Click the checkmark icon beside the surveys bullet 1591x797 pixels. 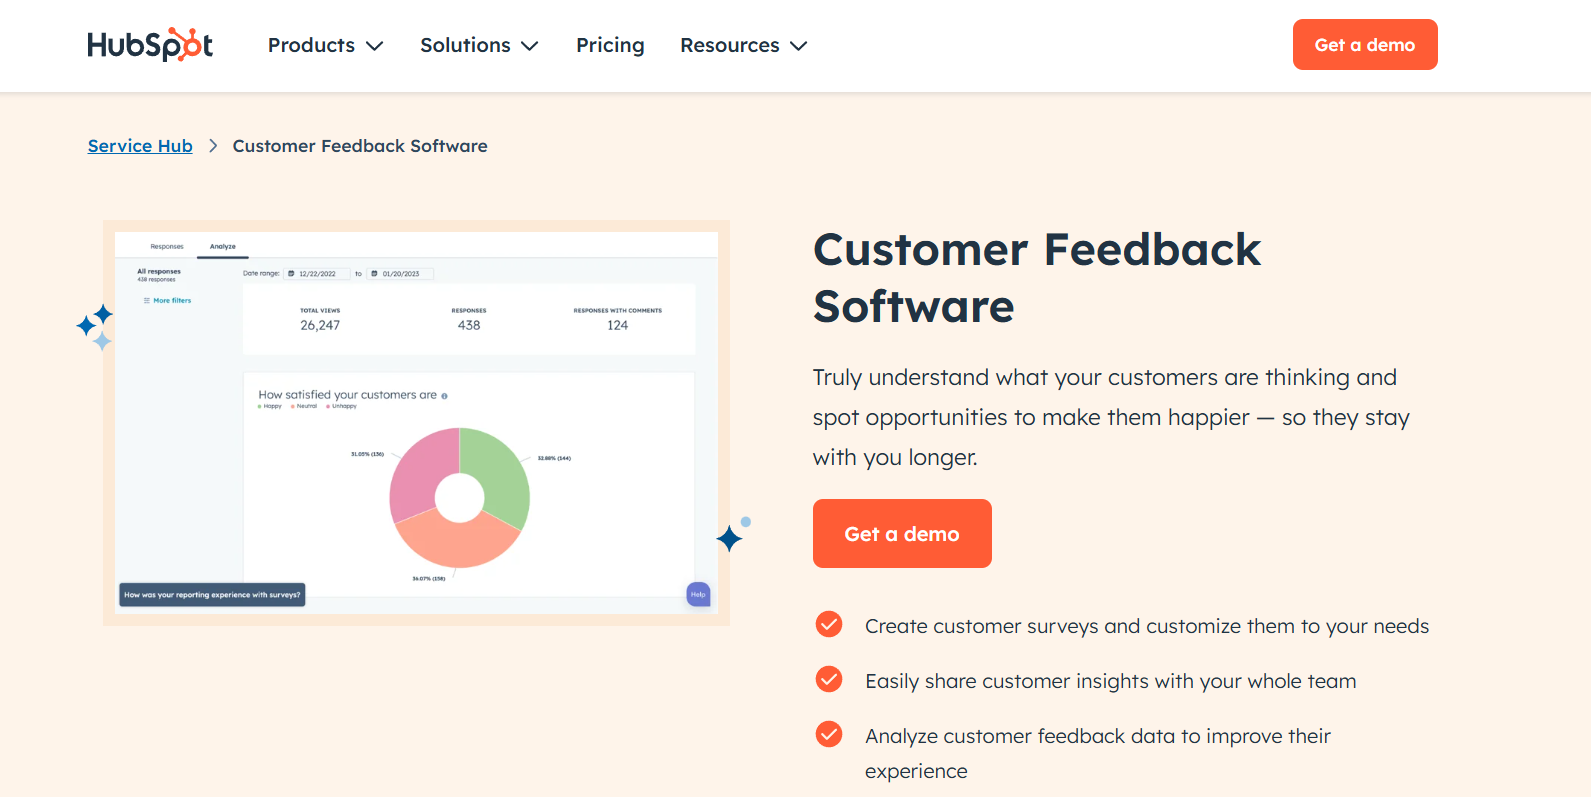tap(829, 624)
